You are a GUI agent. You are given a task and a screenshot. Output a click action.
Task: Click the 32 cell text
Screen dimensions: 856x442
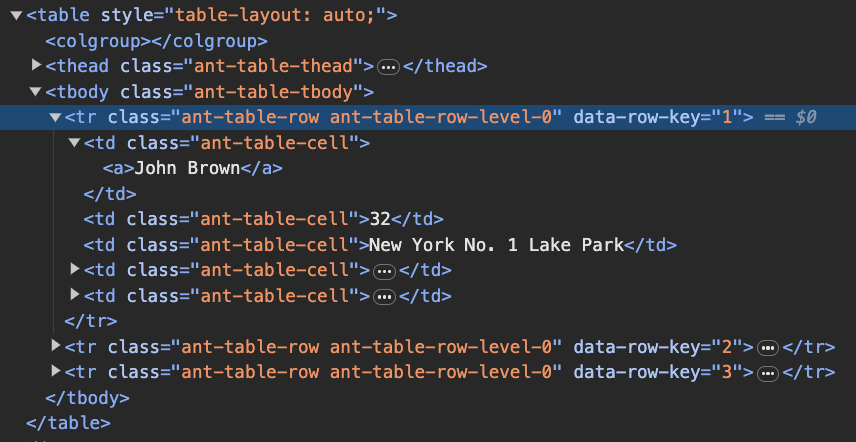[x=380, y=219]
